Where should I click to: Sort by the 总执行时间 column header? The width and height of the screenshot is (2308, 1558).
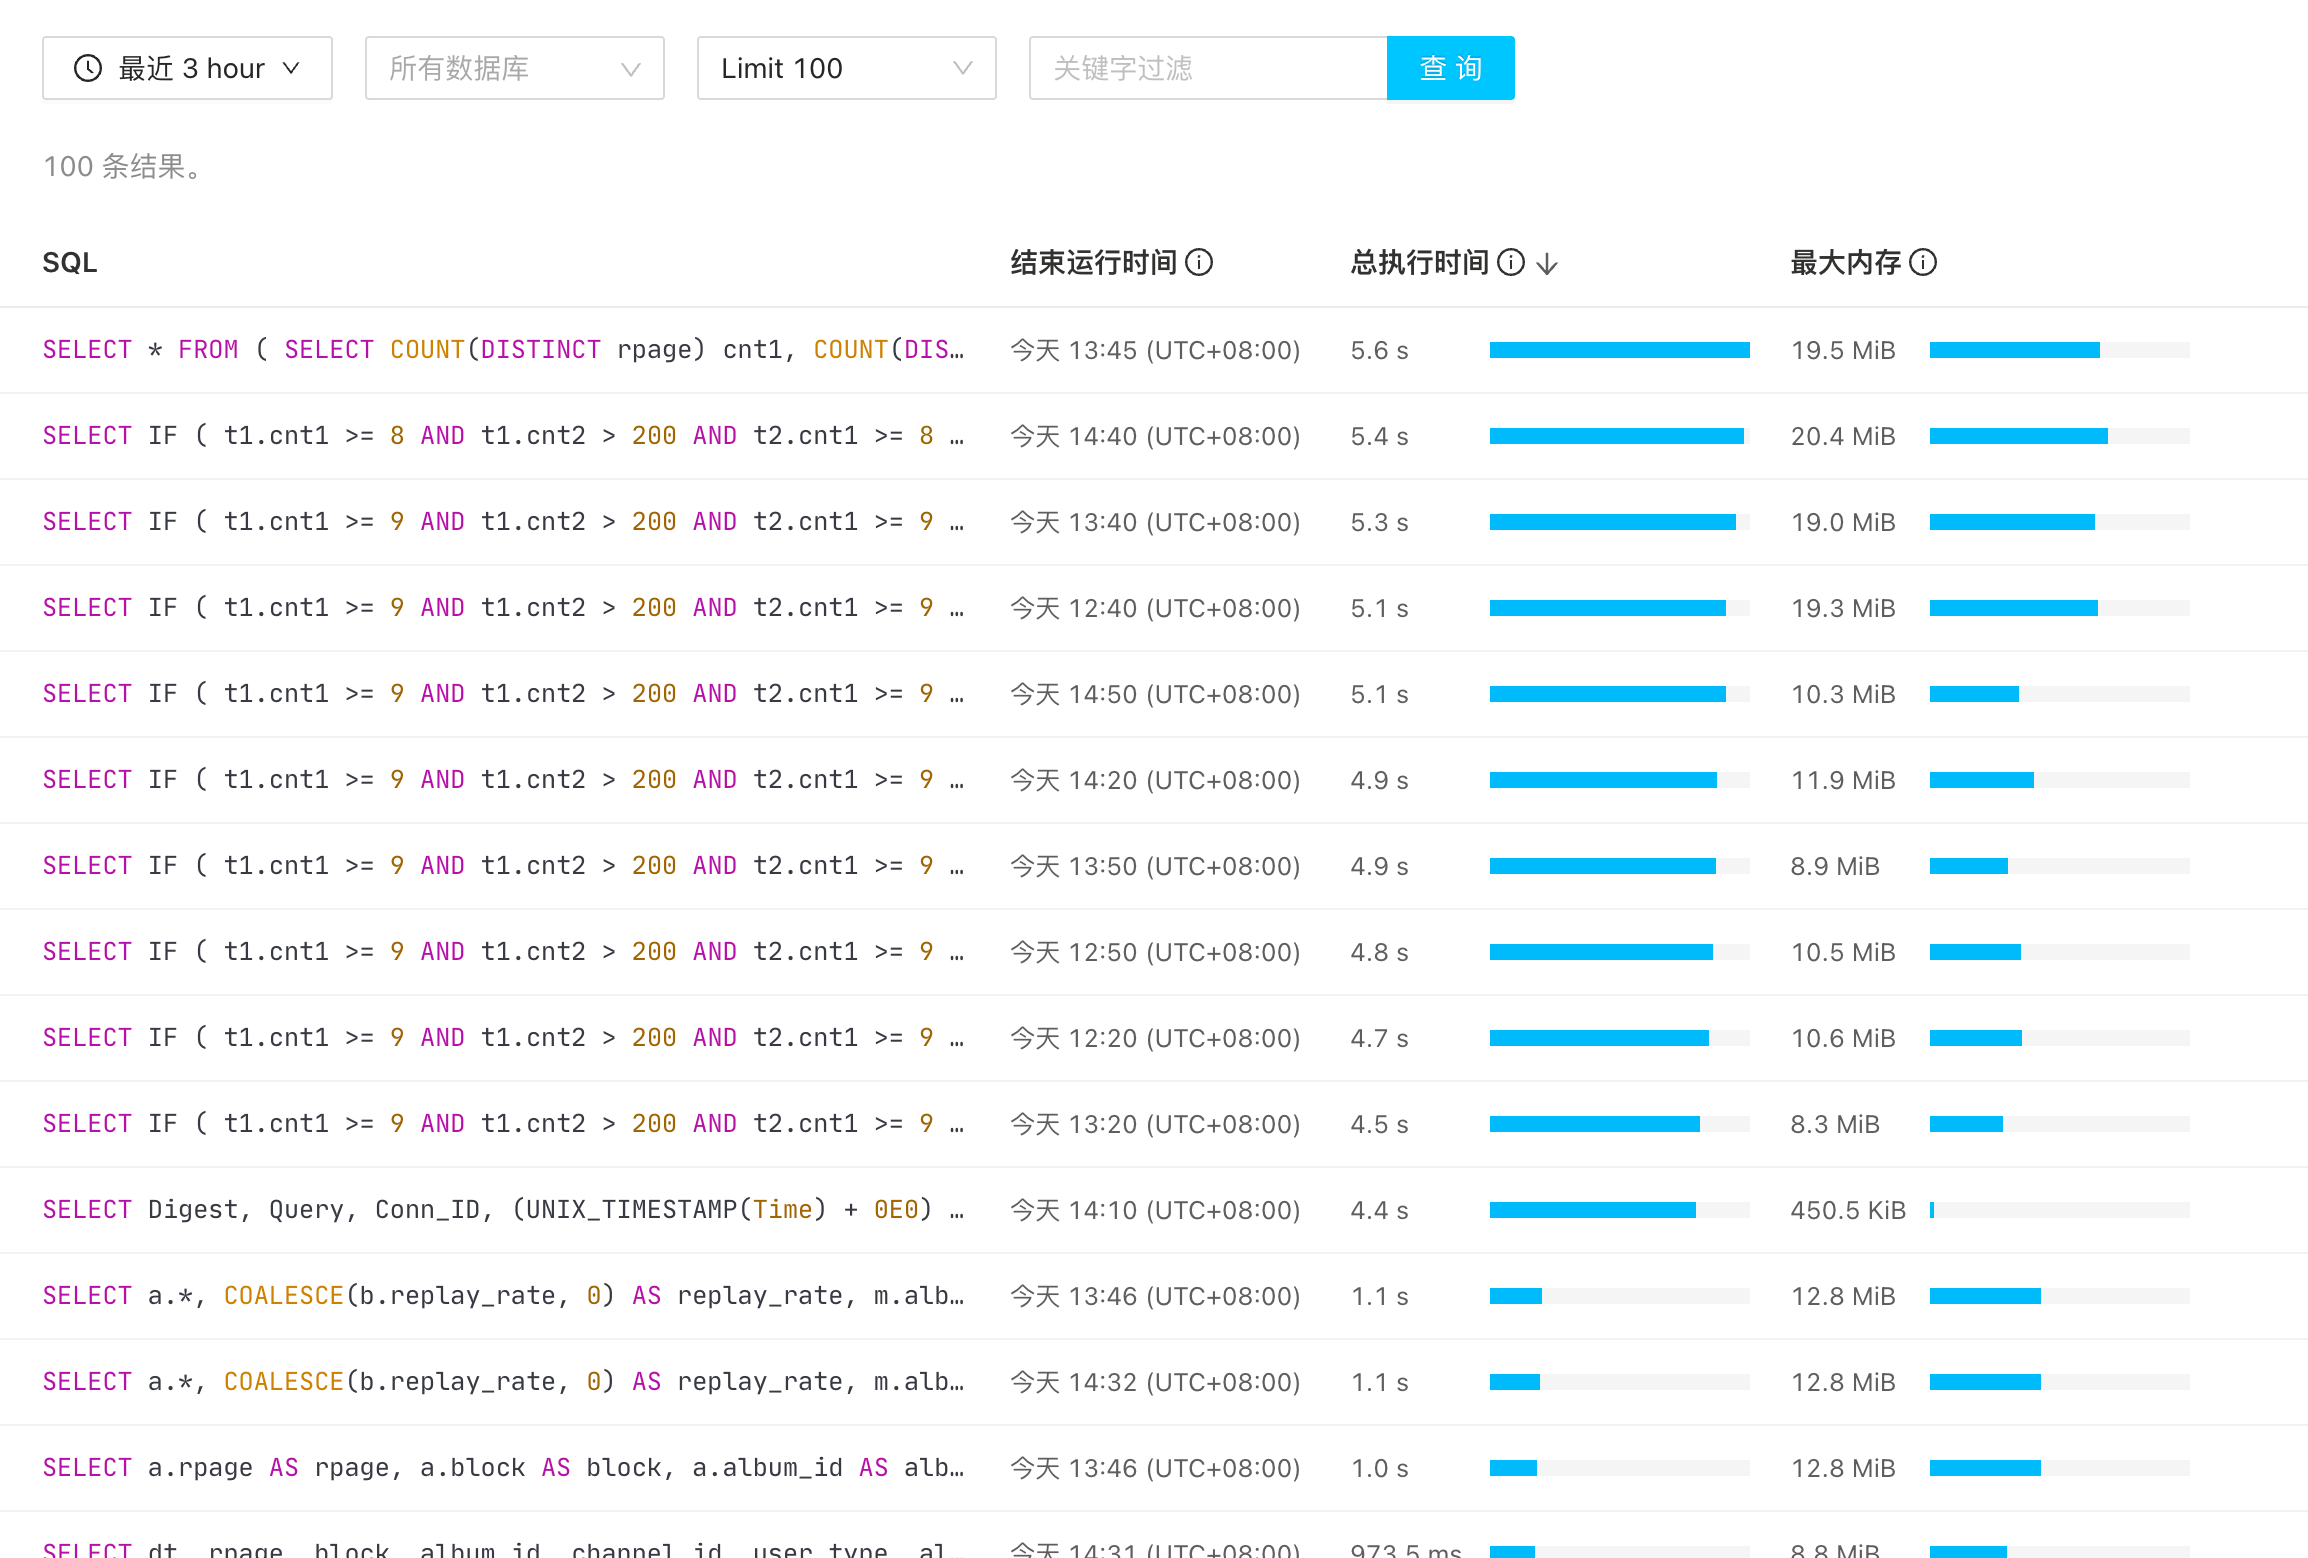[1420, 262]
